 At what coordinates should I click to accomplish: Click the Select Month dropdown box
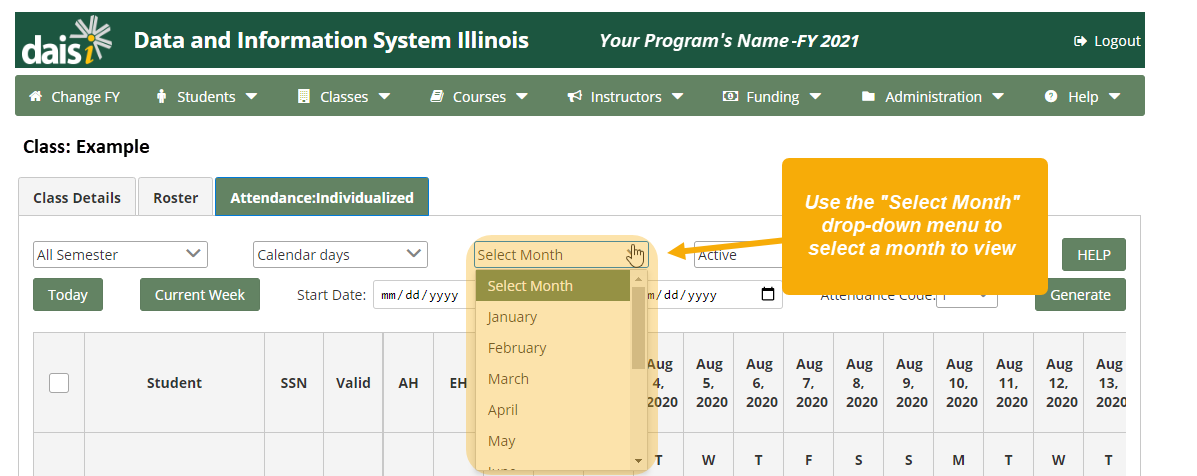(x=561, y=255)
